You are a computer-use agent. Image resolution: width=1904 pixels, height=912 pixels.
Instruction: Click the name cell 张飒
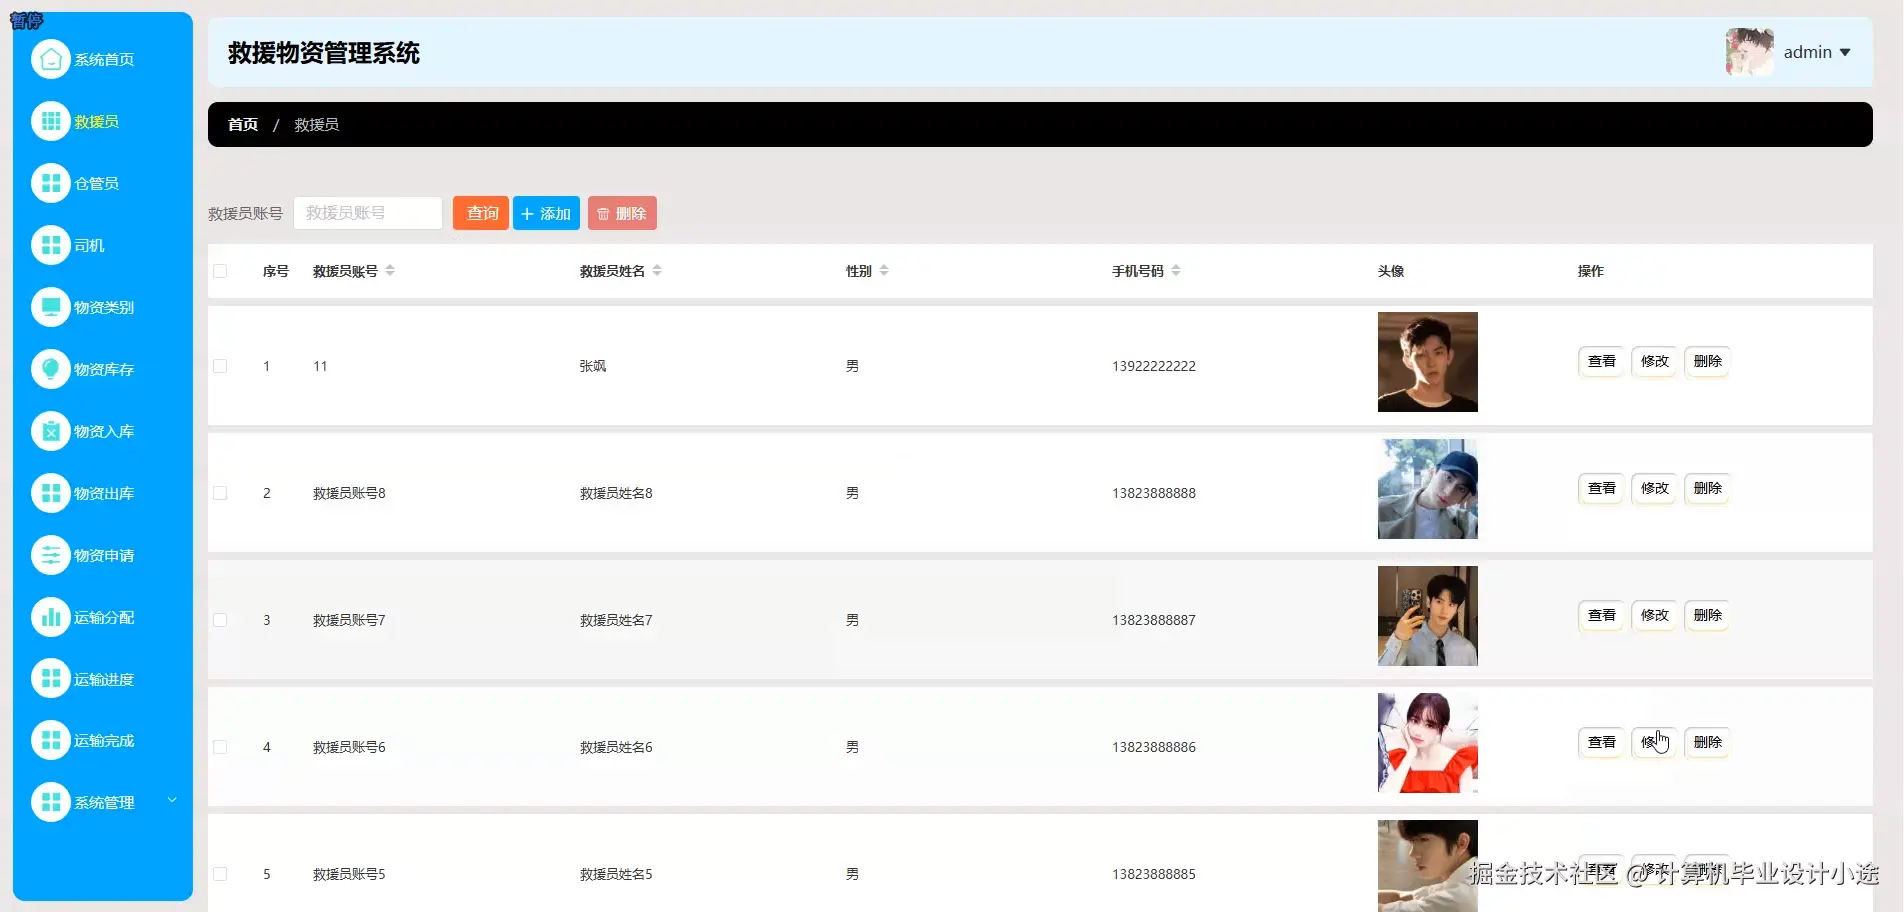(x=593, y=366)
